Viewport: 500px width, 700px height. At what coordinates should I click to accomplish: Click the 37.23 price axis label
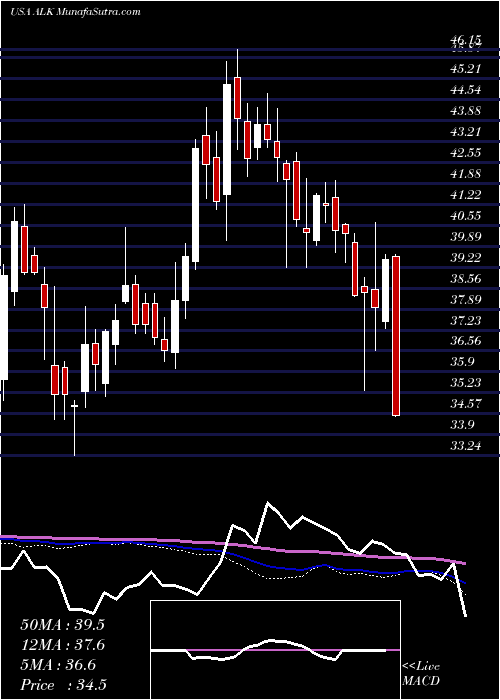click(465, 320)
